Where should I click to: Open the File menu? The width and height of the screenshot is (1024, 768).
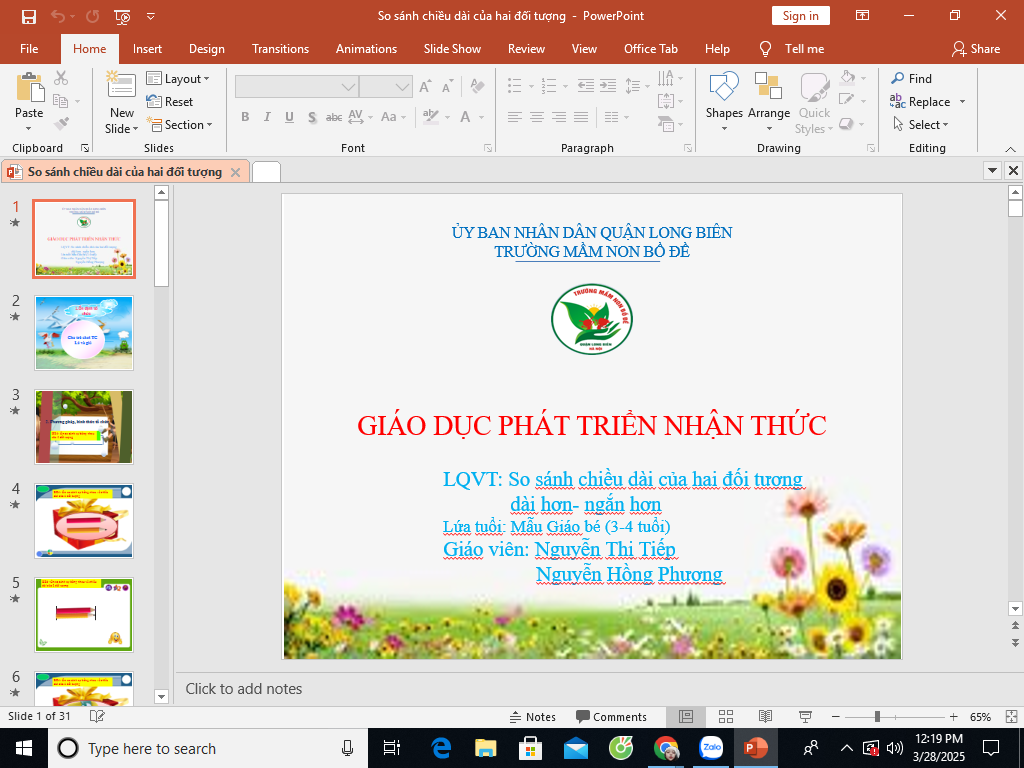[29, 49]
